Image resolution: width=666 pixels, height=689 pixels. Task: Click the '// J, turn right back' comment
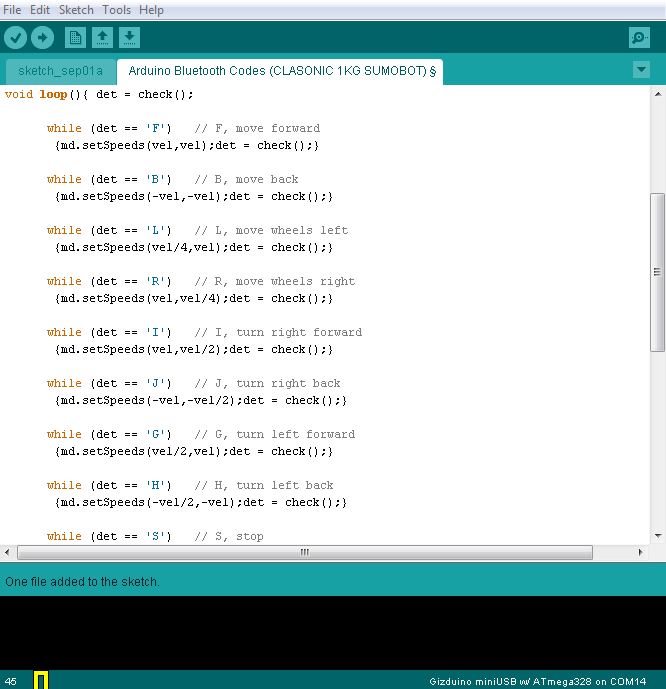coord(268,383)
